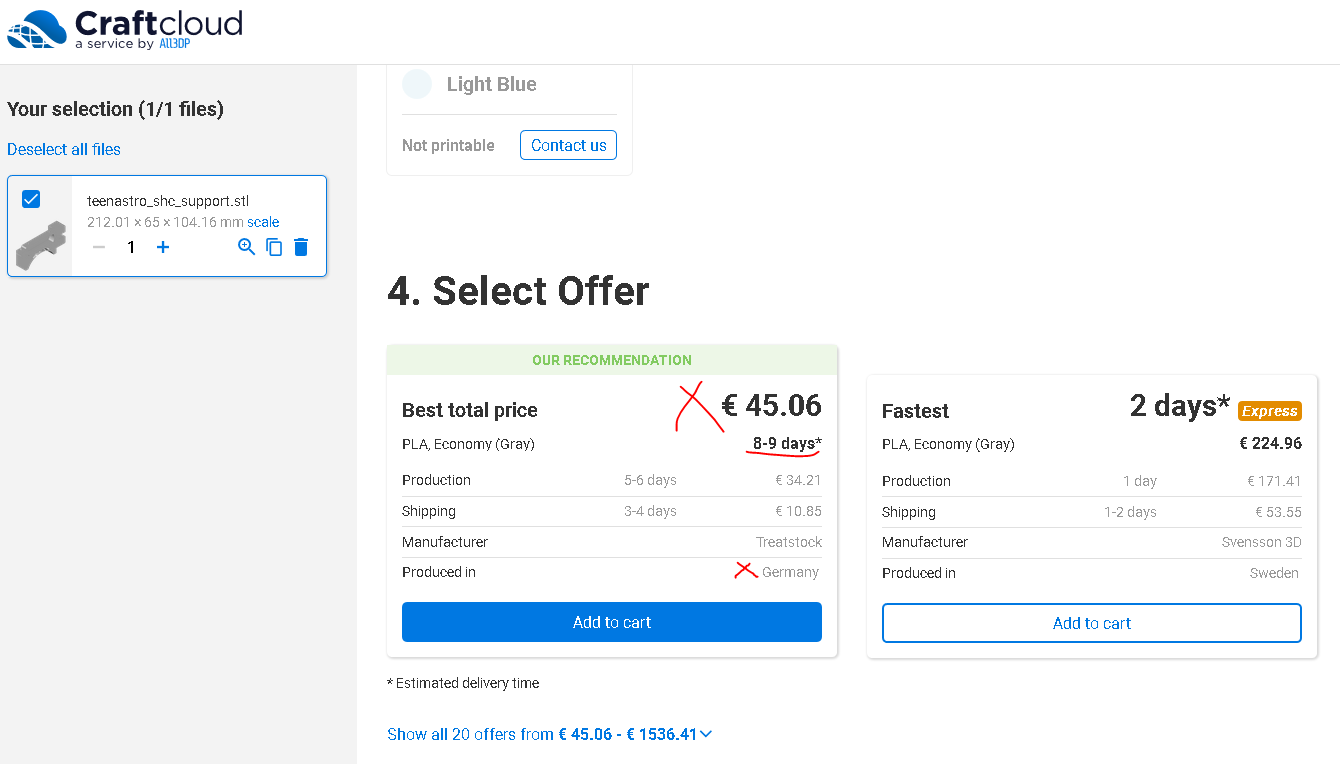
Task: Select the Fastest offer card heading
Action: tap(915, 411)
